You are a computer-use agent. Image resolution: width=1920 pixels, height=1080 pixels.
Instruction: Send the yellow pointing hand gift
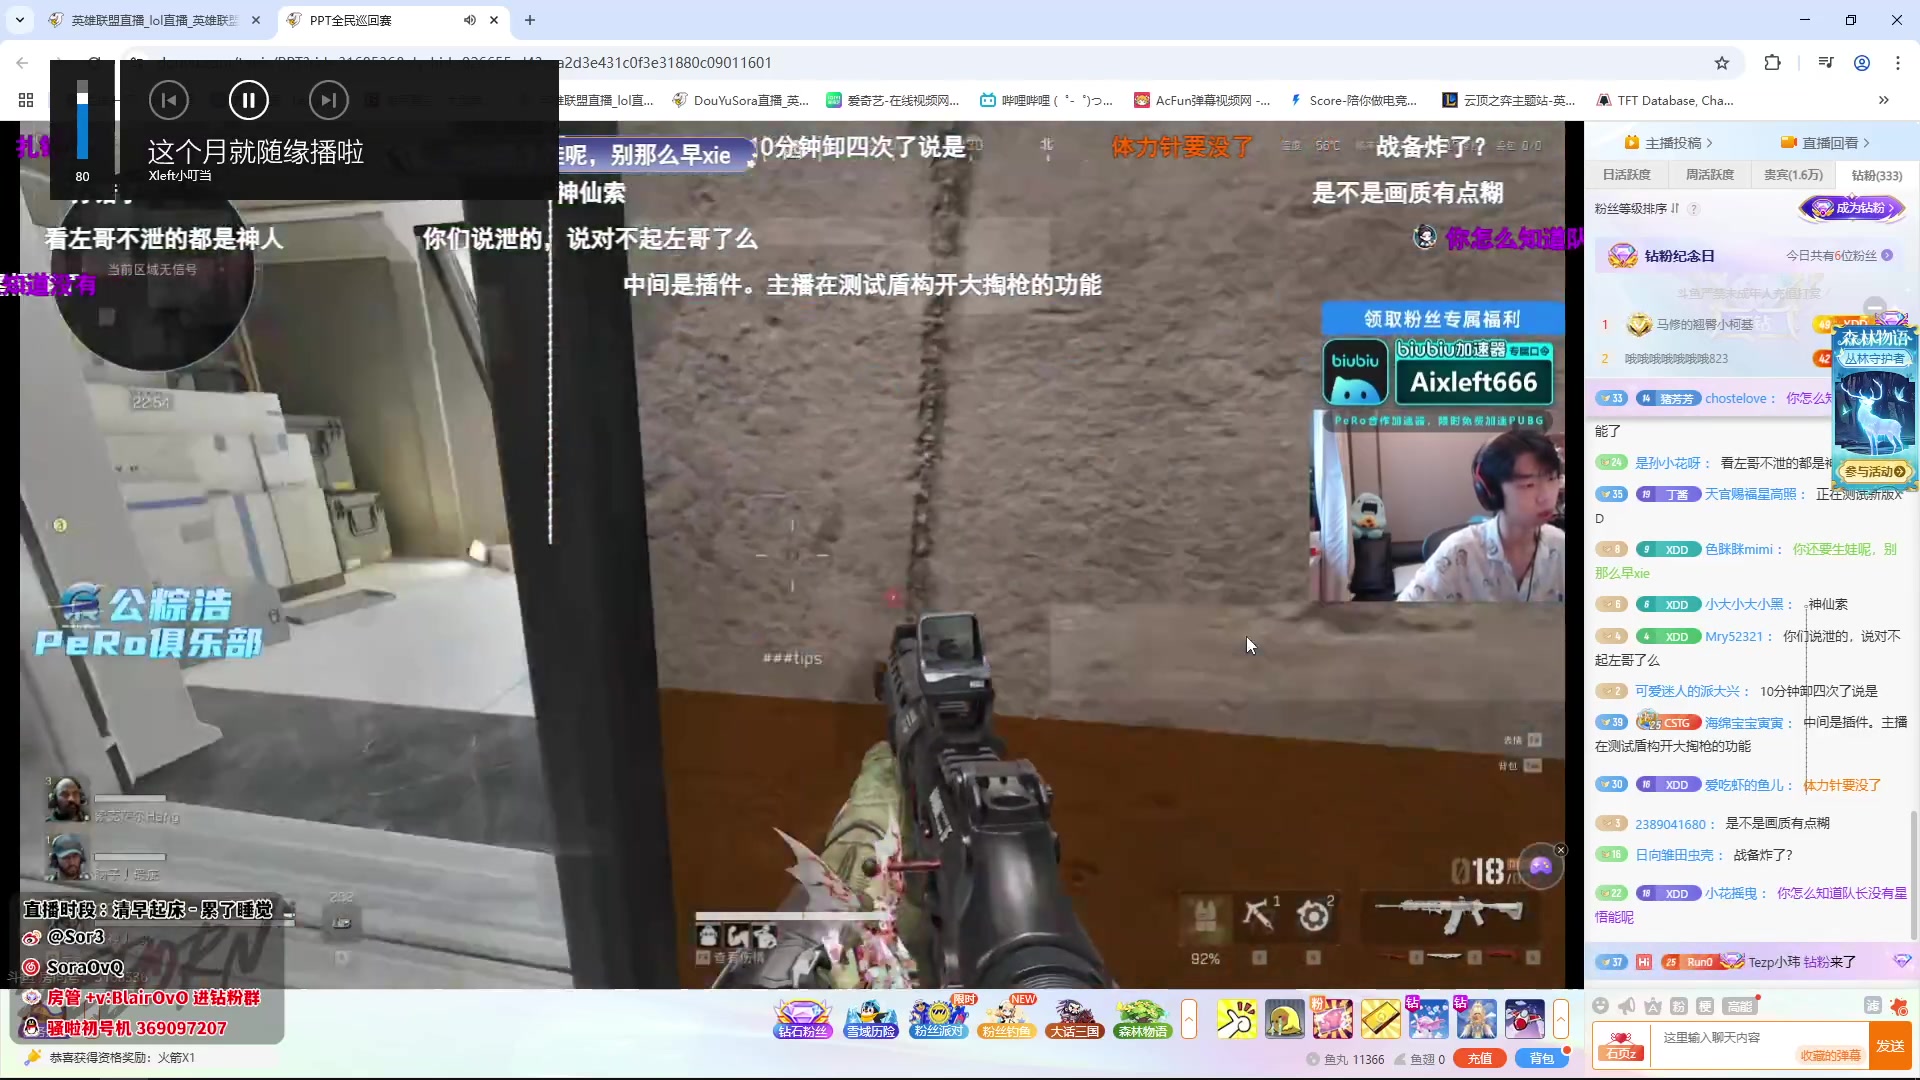tap(1236, 1019)
